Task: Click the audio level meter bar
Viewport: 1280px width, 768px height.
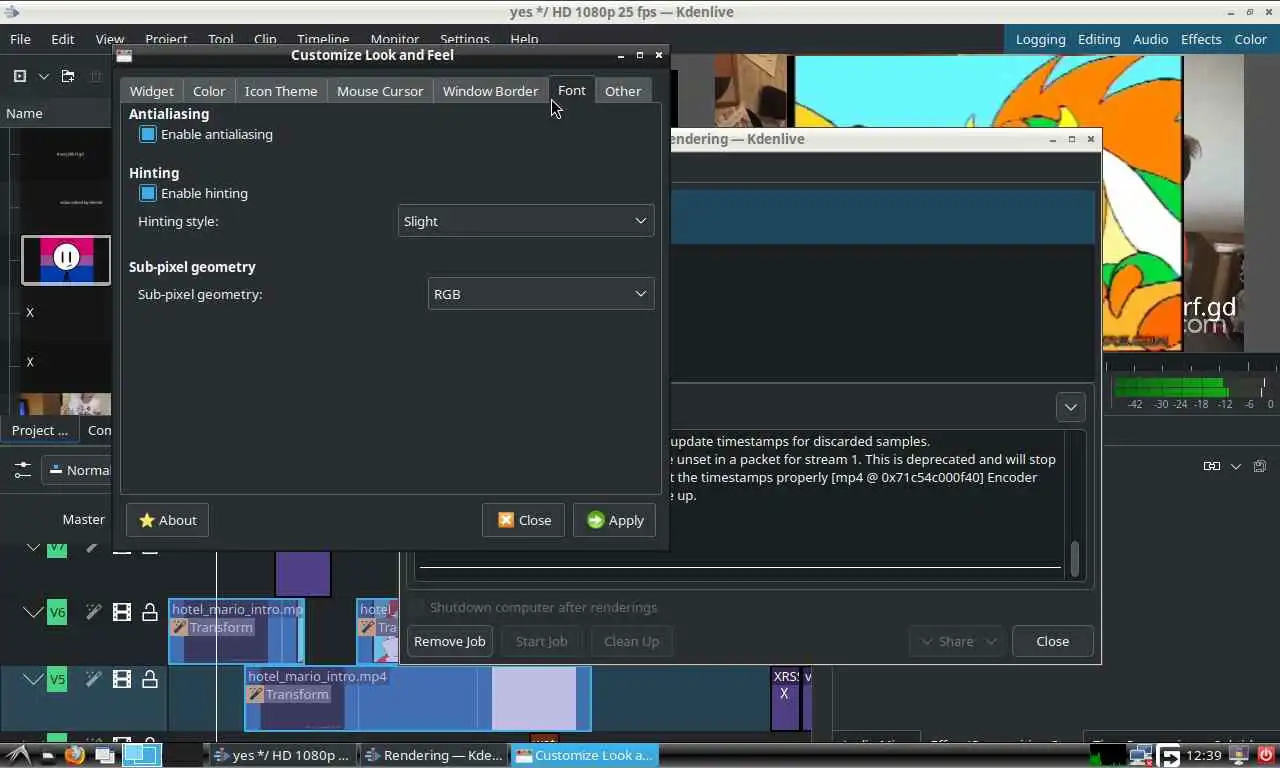Action: pyautogui.click(x=1190, y=386)
